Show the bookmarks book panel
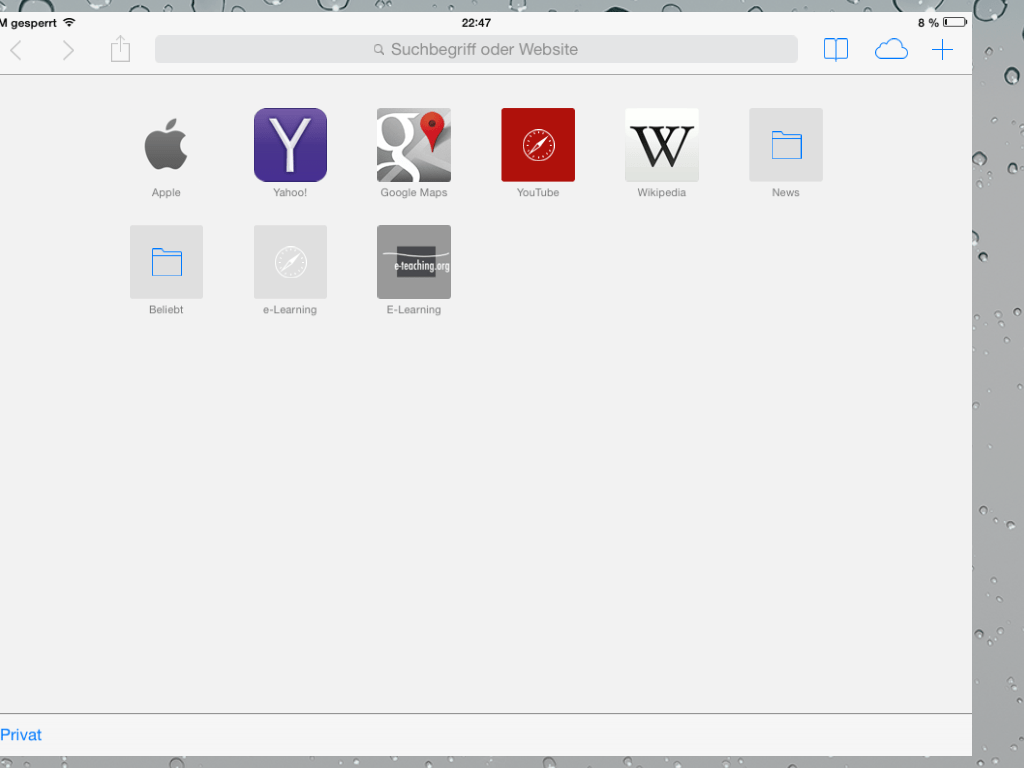Screen dimensions: 1024x768 point(836,49)
